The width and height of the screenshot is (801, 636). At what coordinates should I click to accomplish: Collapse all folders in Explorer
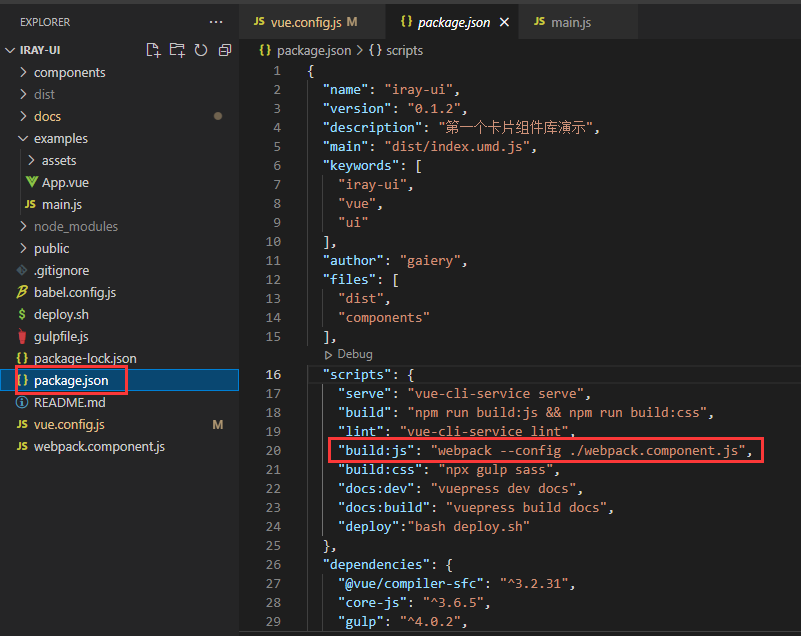[225, 50]
